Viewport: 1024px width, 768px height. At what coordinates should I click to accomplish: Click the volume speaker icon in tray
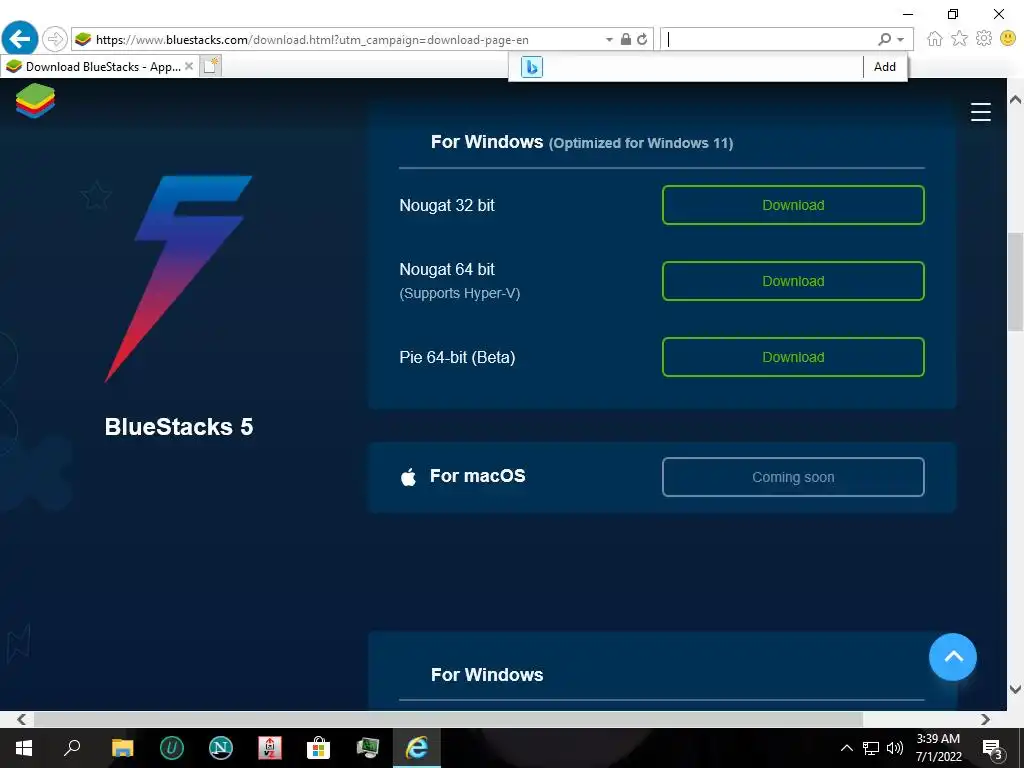(895, 748)
